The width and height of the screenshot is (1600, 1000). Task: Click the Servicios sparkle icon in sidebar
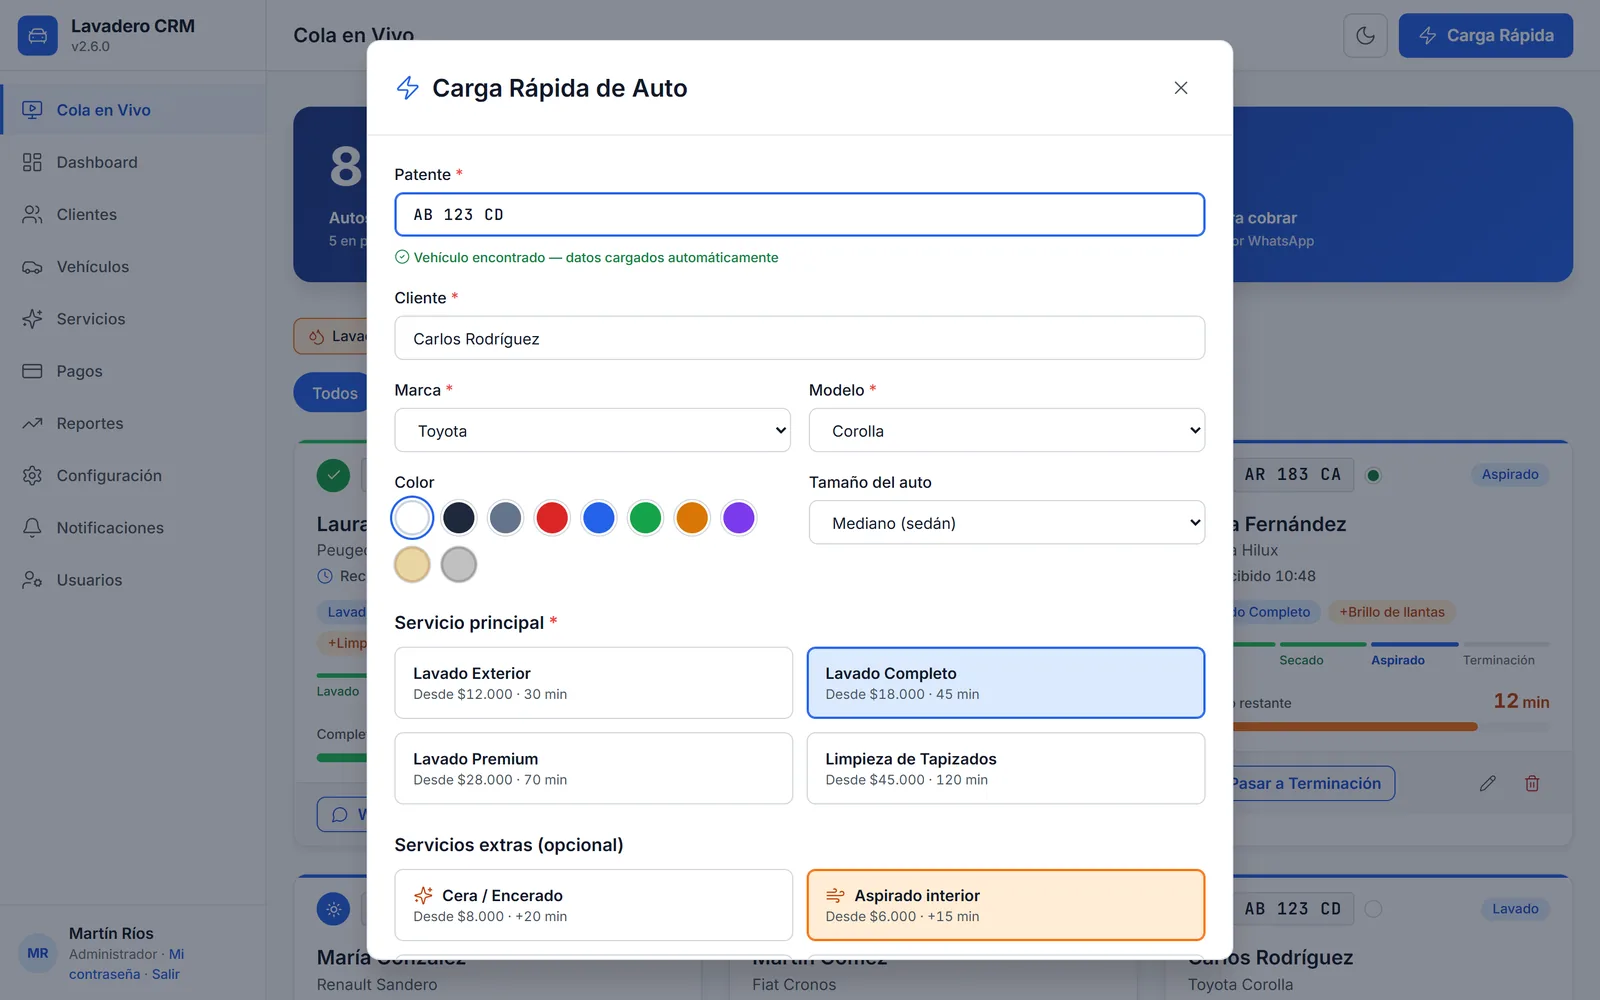click(32, 319)
